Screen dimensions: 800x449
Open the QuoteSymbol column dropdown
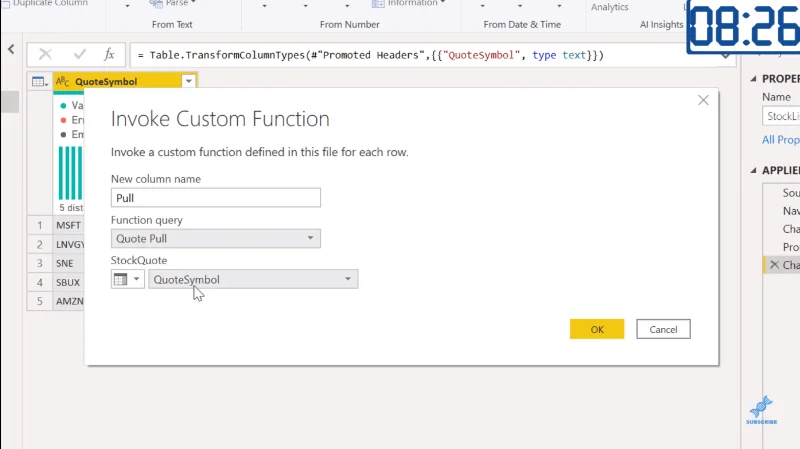(x=253, y=279)
